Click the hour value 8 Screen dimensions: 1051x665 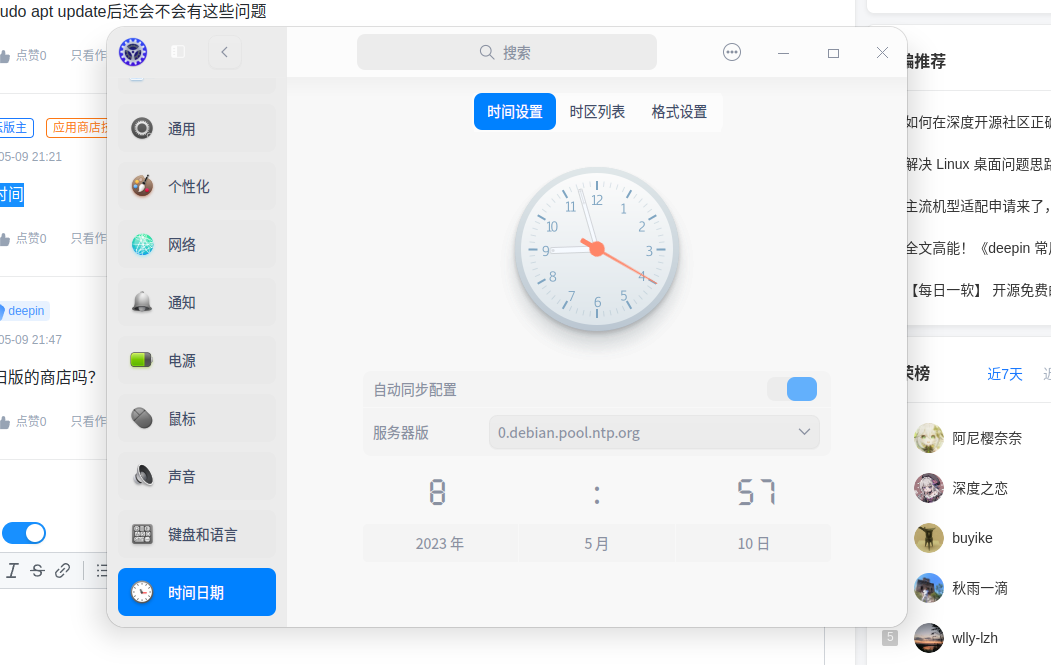click(438, 493)
